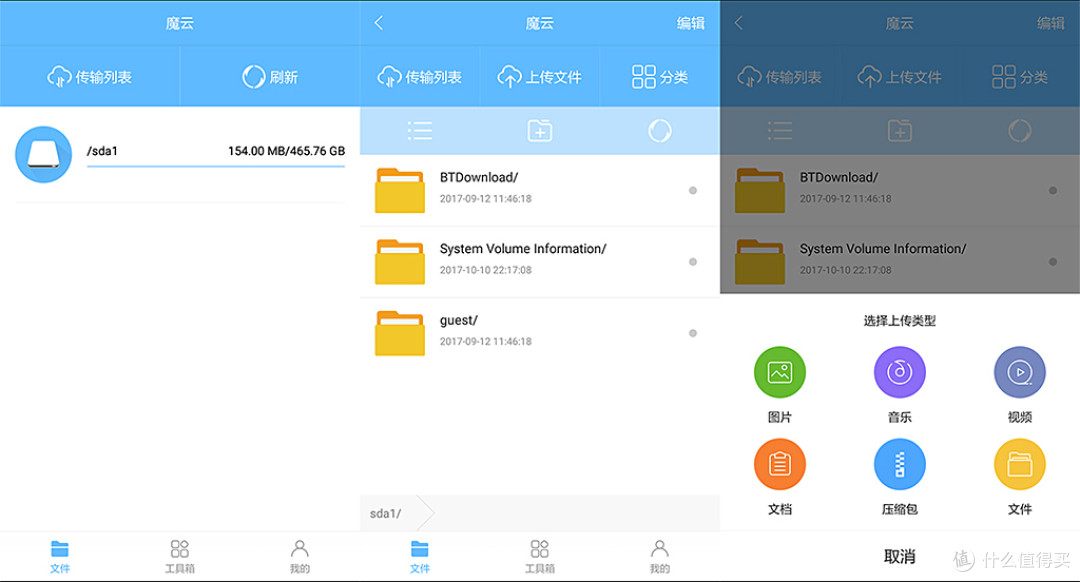Tap 我的 tab in first screen

pyautogui.click(x=300, y=557)
